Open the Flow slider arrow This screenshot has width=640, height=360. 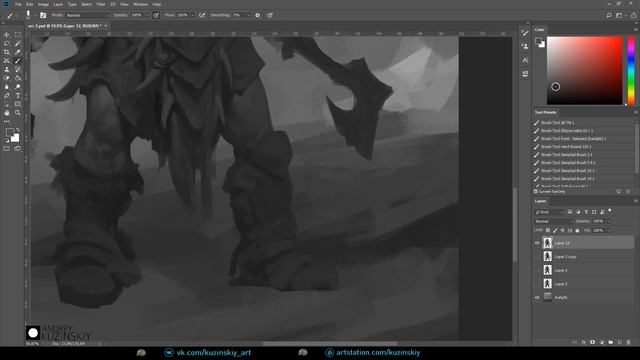pyautogui.click(x=192, y=15)
